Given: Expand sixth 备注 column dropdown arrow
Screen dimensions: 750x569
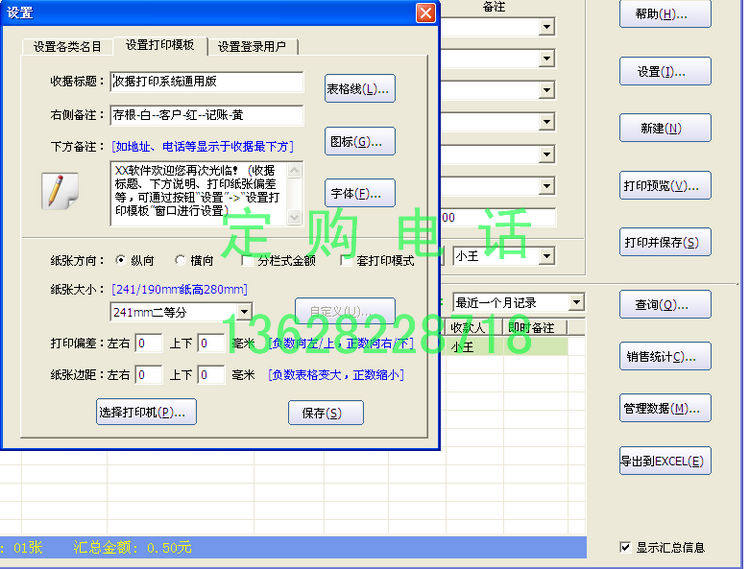Looking at the screenshot, I should click(547, 186).
